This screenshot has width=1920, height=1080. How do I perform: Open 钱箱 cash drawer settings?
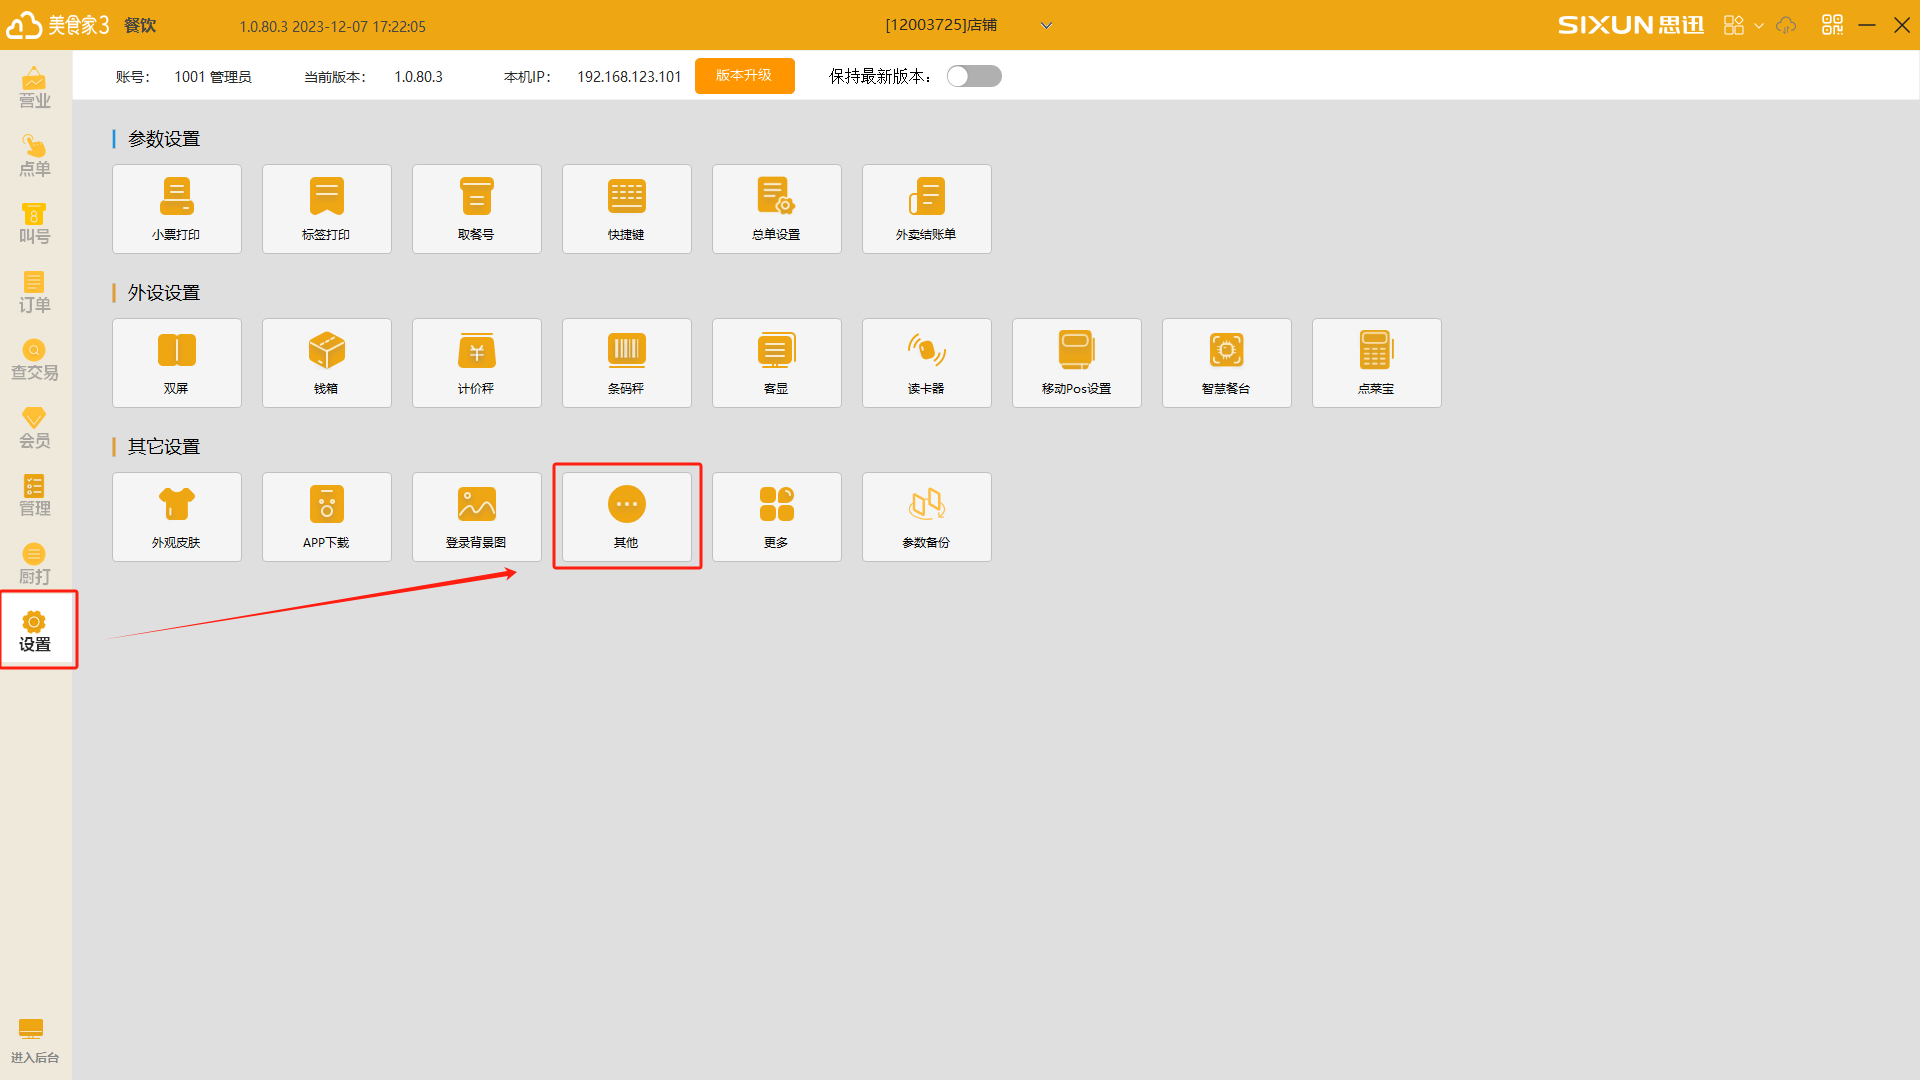coord(327,363)
